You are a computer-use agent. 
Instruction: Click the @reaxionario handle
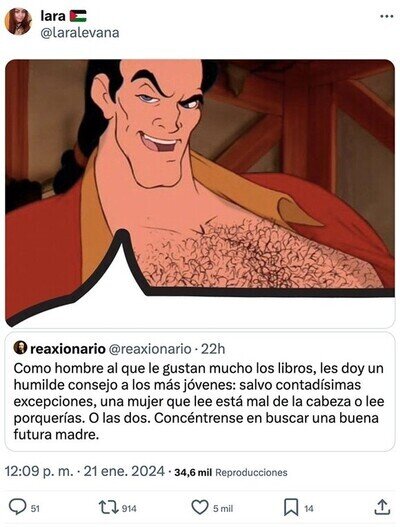pyautogui.click(x=151, y=349)
